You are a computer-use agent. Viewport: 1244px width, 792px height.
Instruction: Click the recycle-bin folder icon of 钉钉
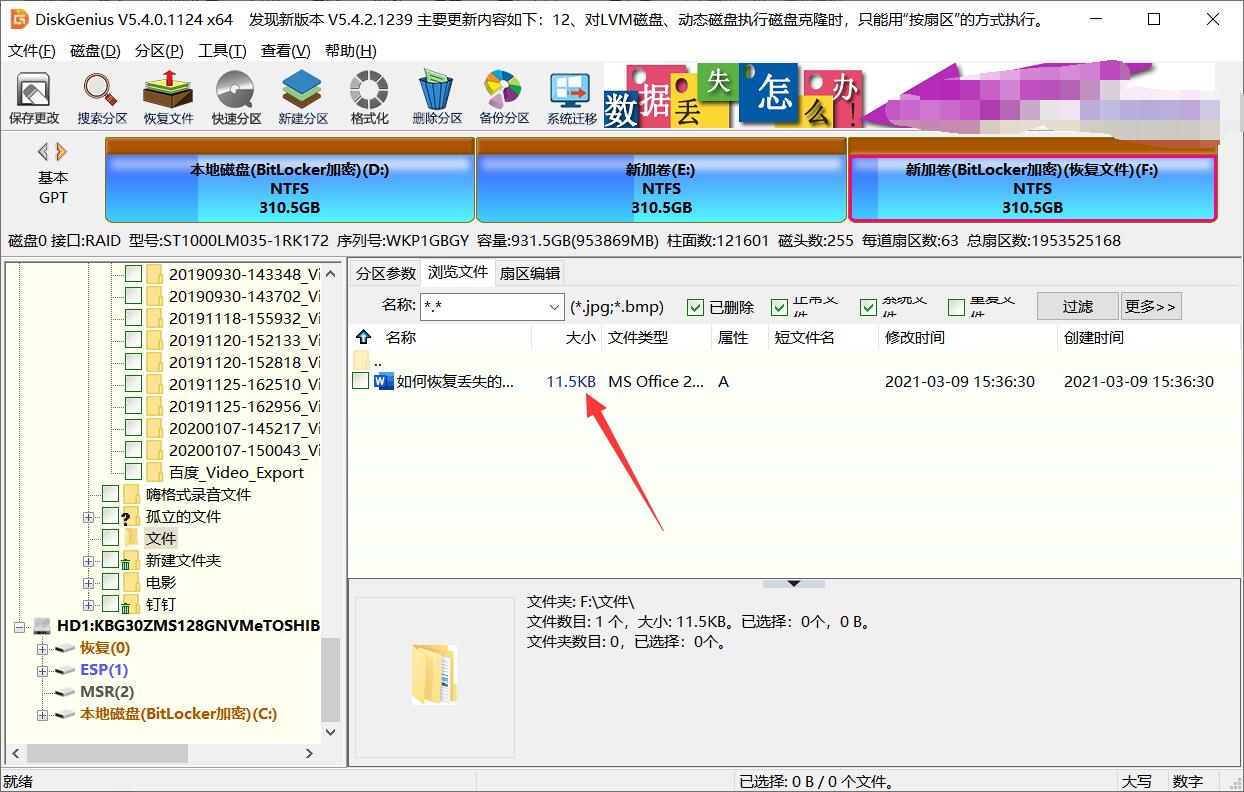point(131,605)
